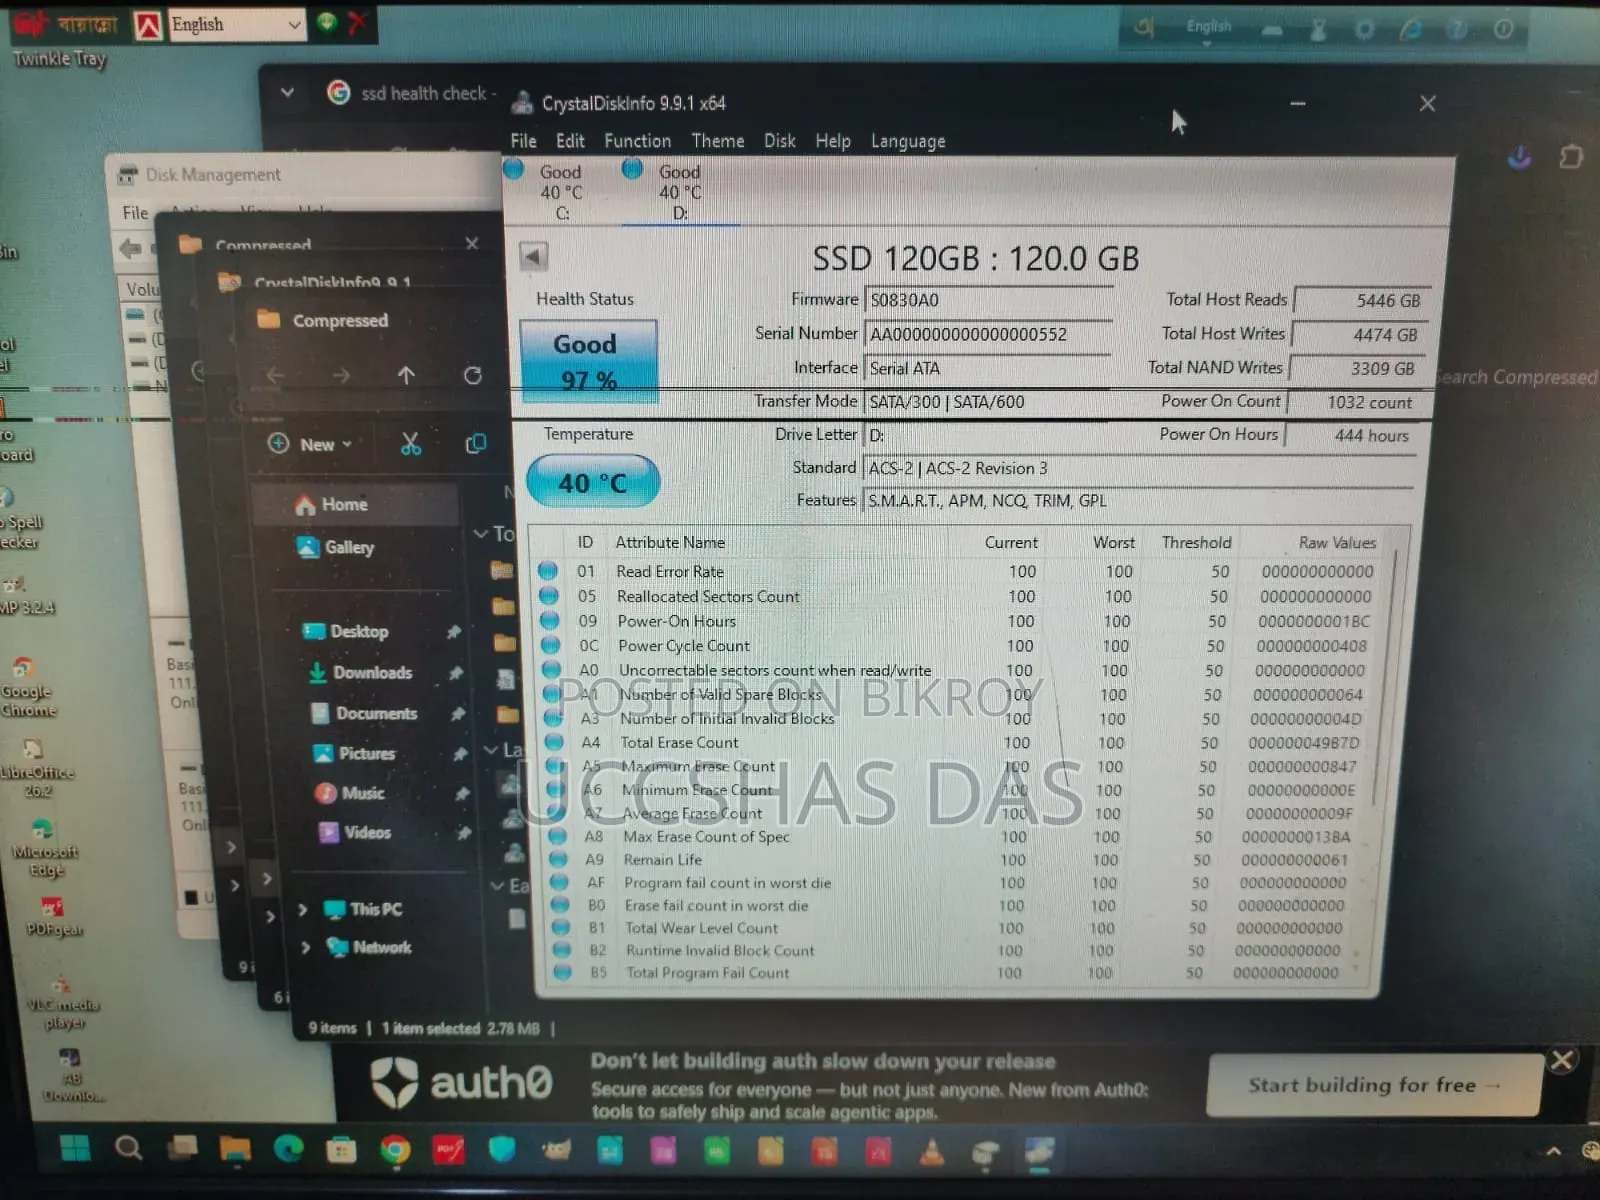The width and height of the screenshot is (1600, 1200).
Task: Expand This PC in File Explorer
Action: 302,909
